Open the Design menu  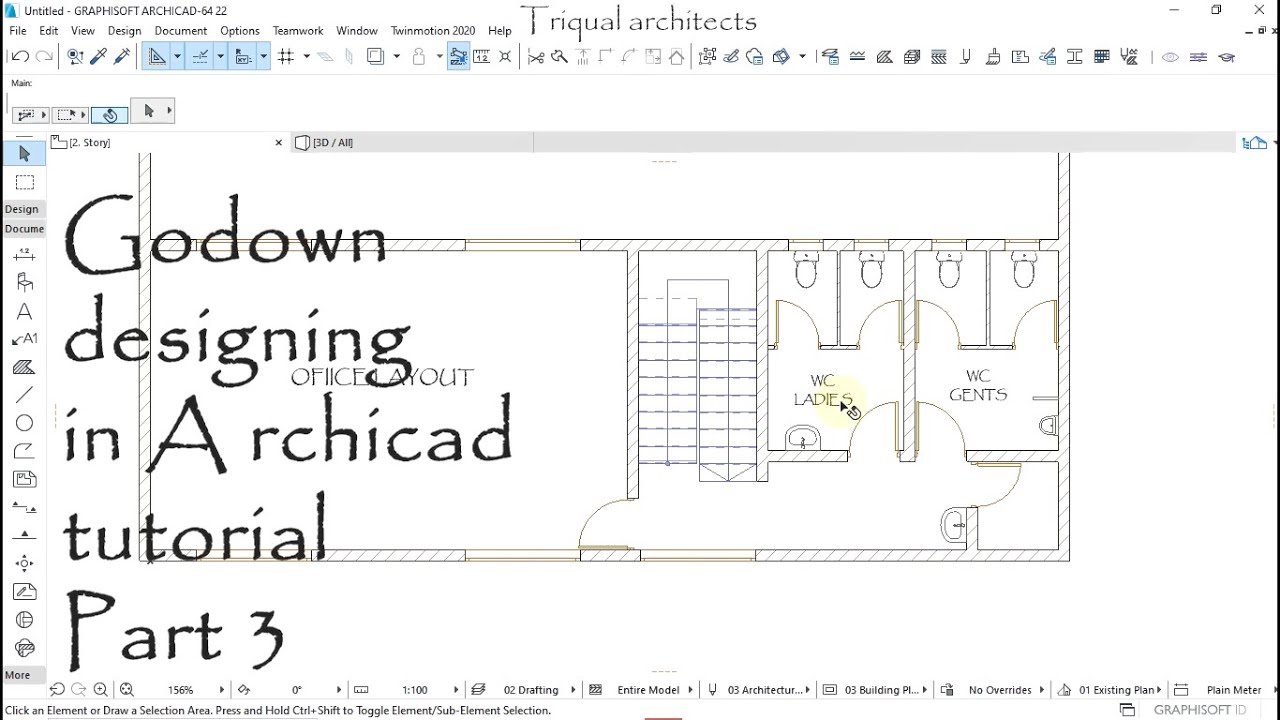click(124, 31)
